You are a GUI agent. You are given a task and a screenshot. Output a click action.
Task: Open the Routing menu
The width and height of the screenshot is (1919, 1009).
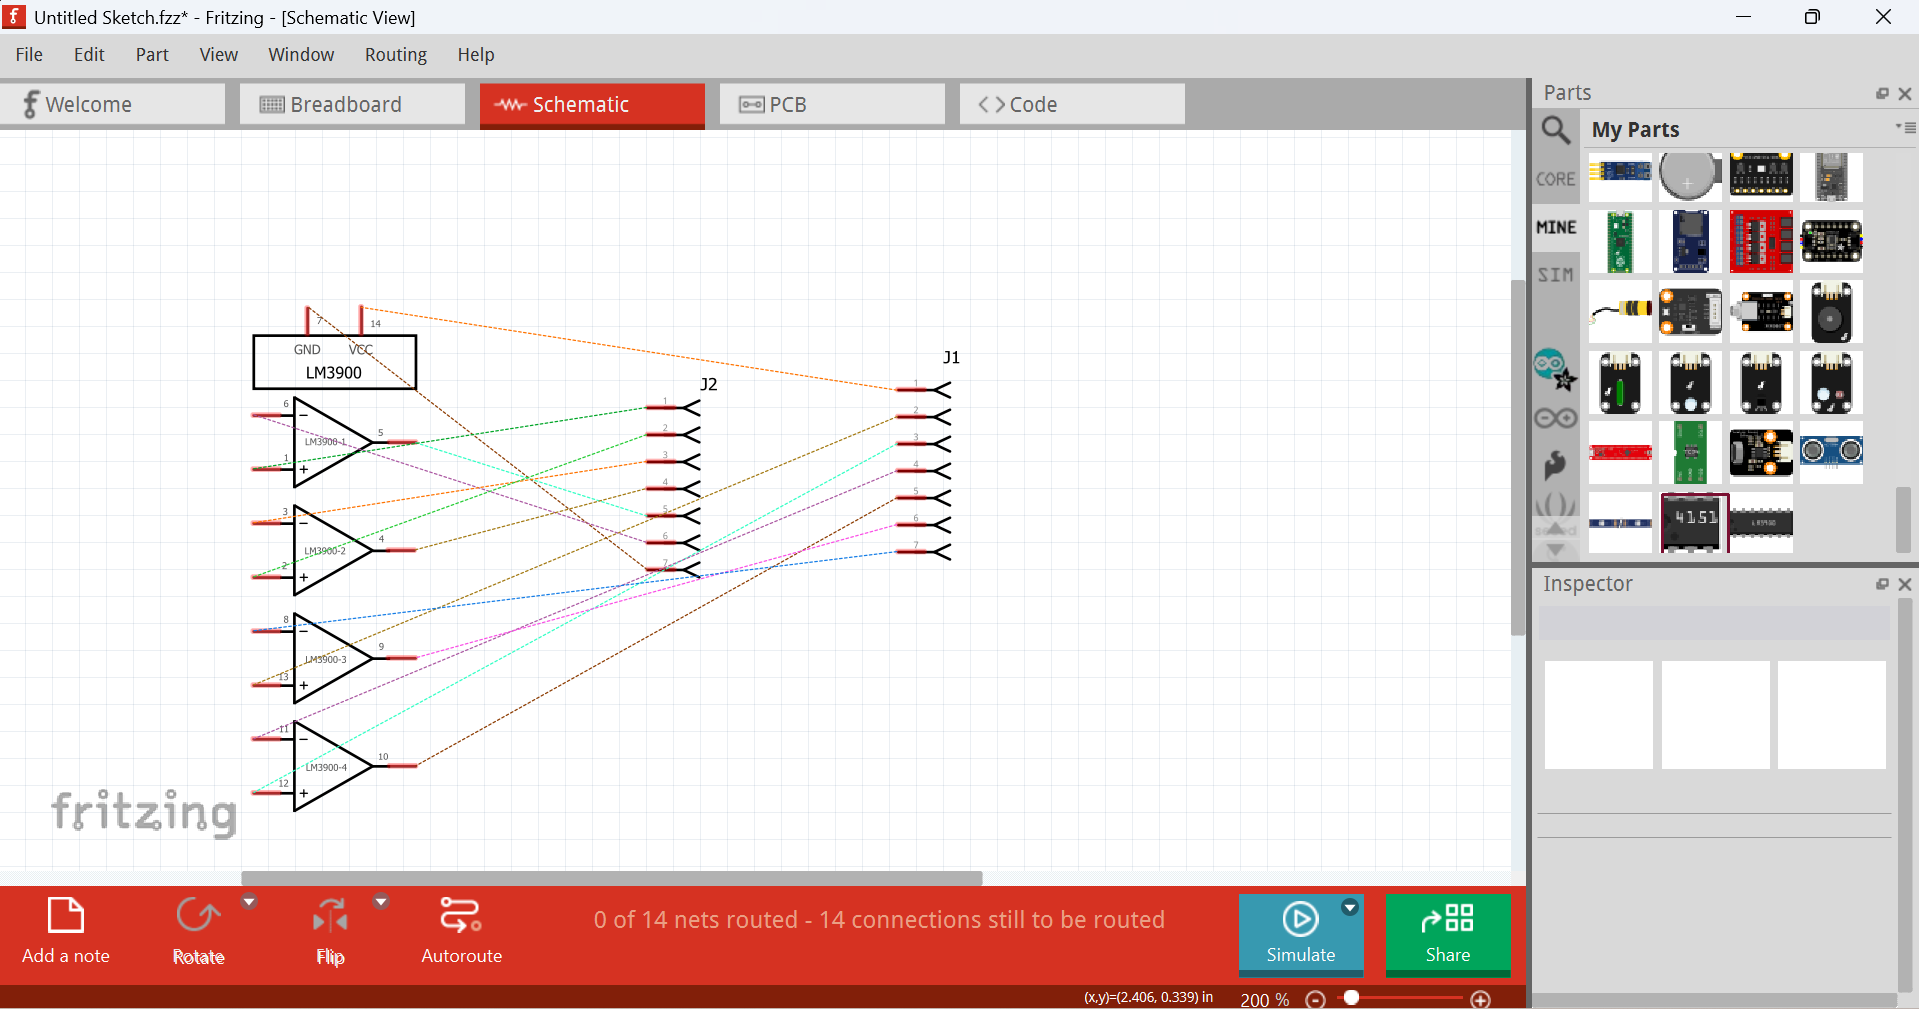[395, 55]
